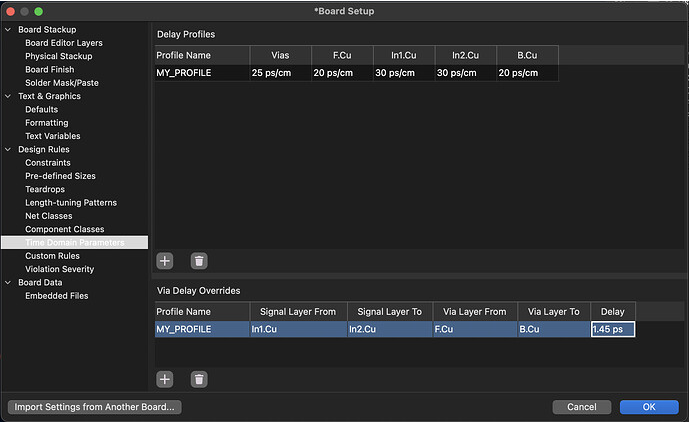The width and height of the screenshot is (689, 423).
Task: Confirm the dialog with OK
Action: pyautogui.click(x=648, y=407)
